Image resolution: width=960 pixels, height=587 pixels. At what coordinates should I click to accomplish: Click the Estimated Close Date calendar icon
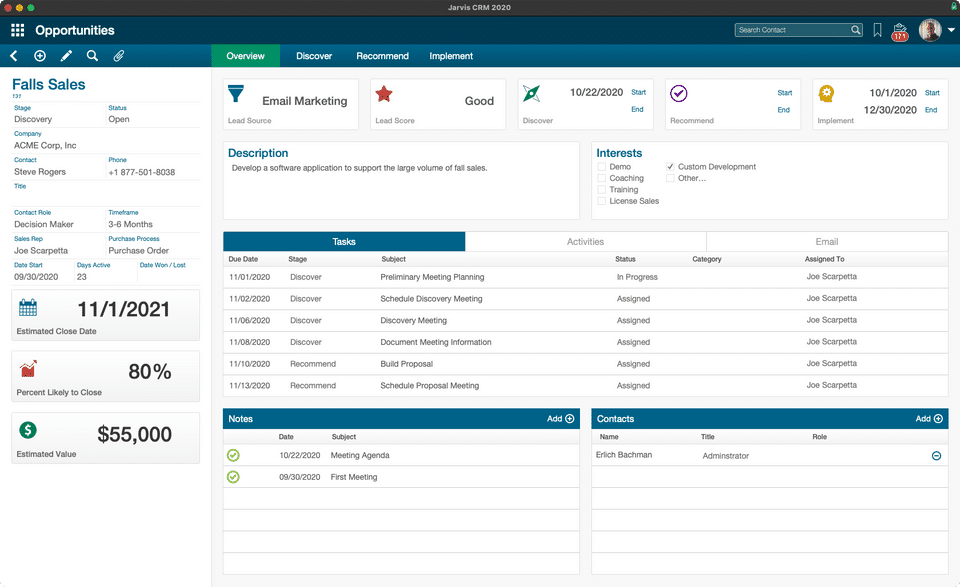28,307
